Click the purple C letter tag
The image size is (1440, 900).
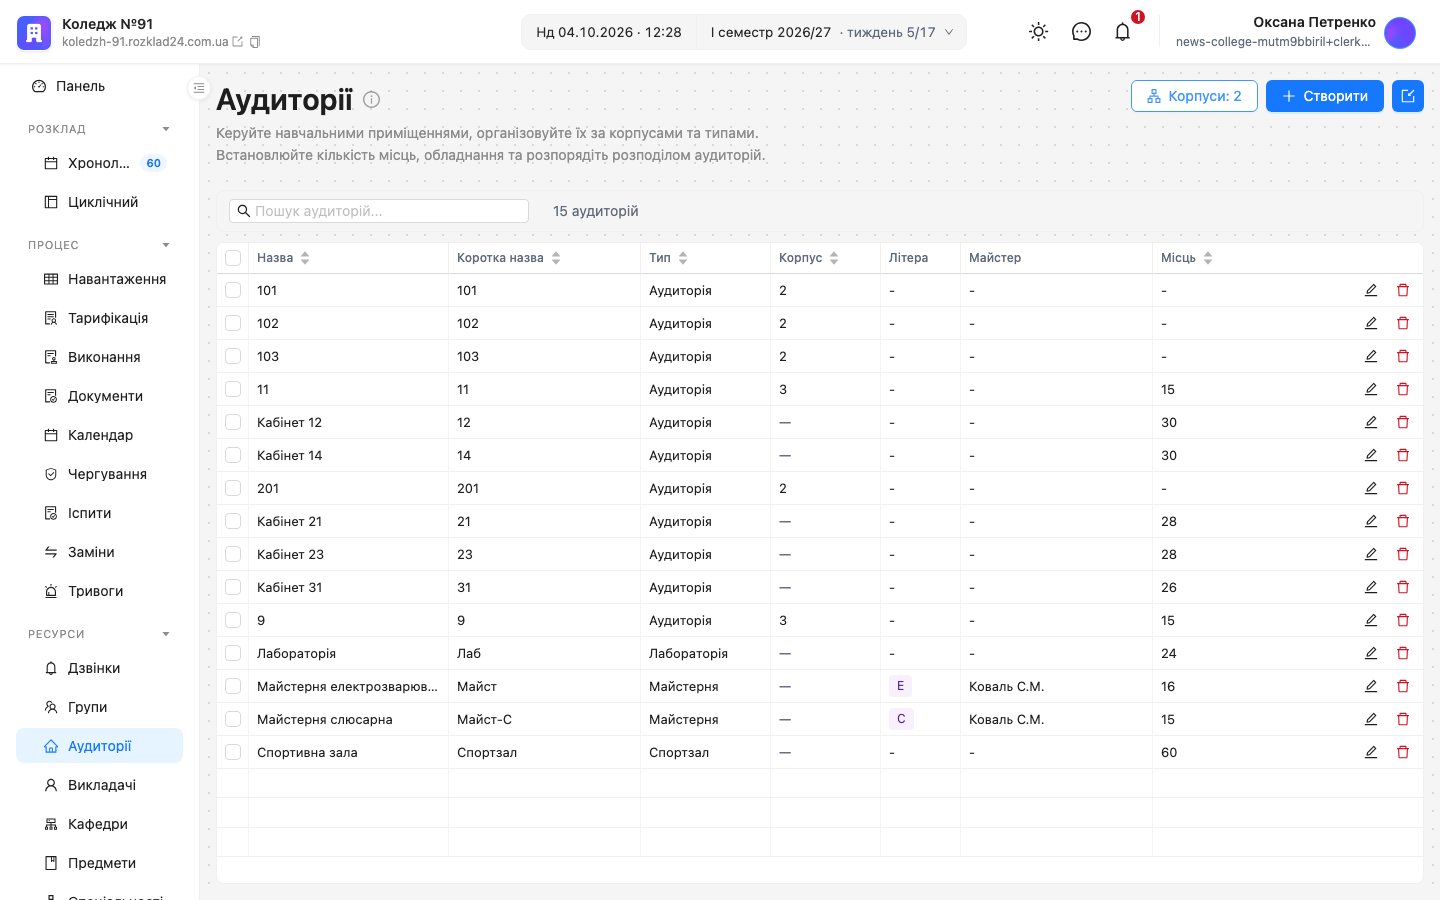[x=901, y=719]
